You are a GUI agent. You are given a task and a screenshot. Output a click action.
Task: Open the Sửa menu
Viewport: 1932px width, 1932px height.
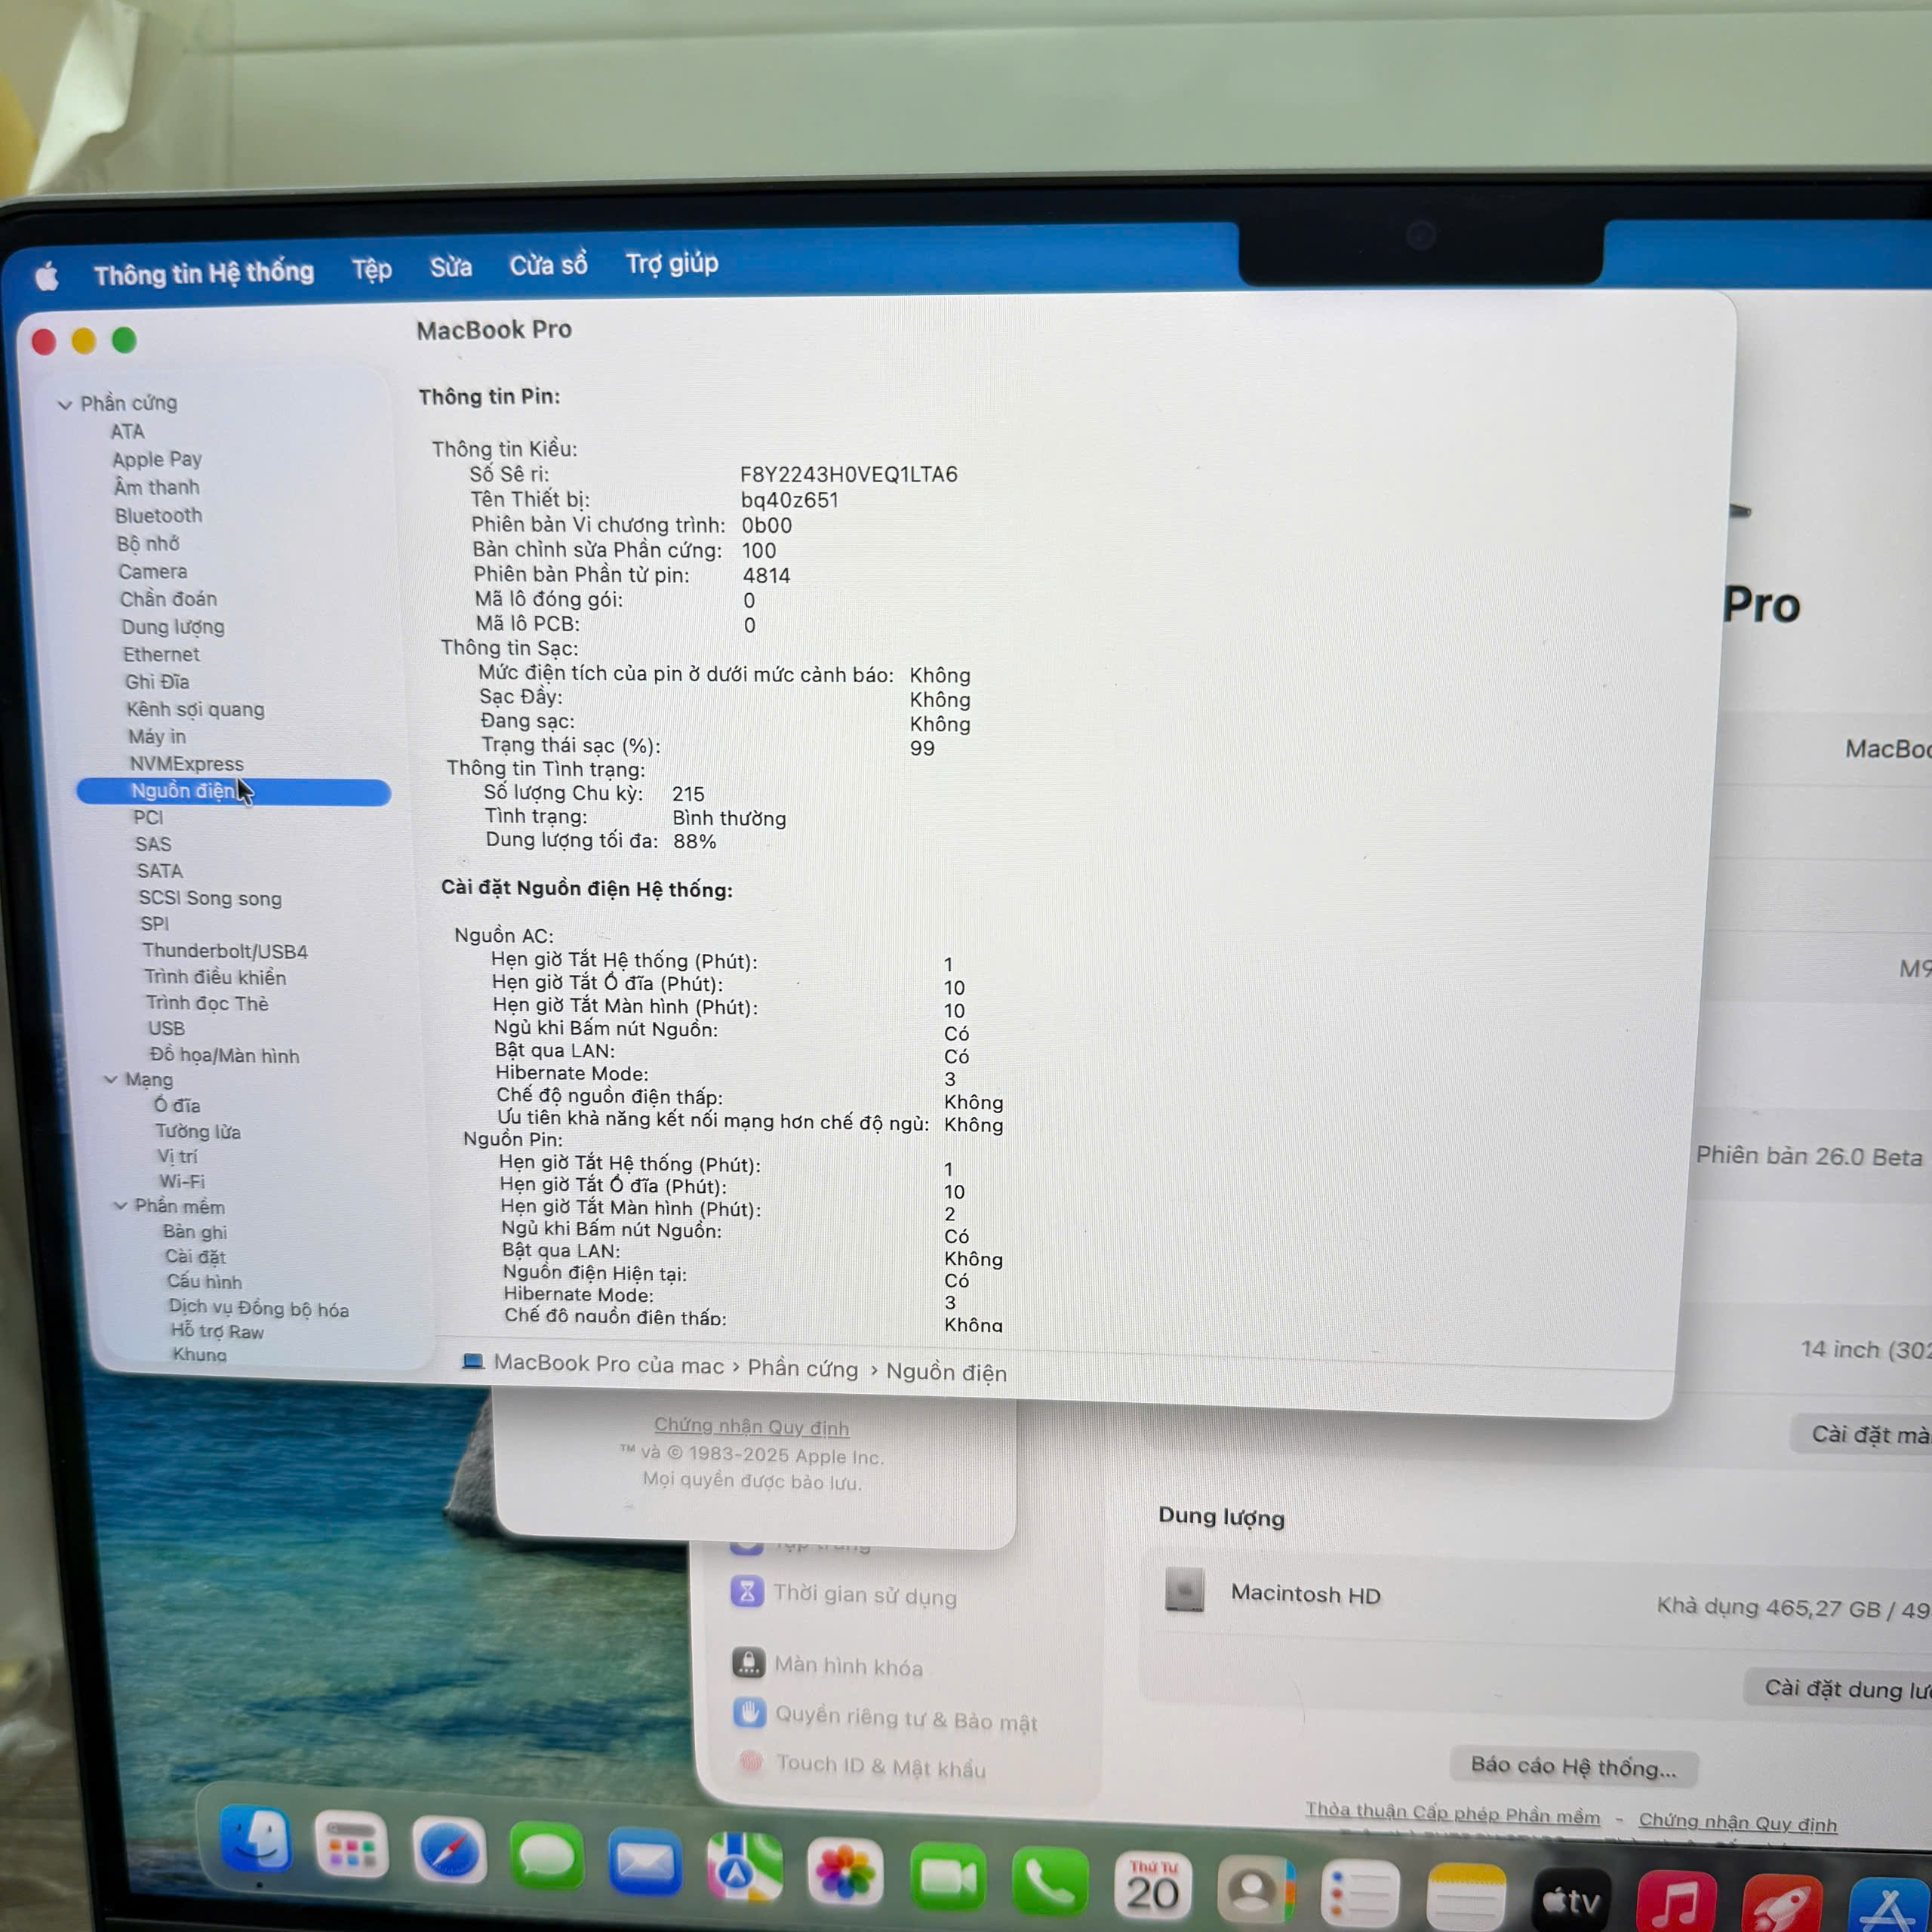451,267
